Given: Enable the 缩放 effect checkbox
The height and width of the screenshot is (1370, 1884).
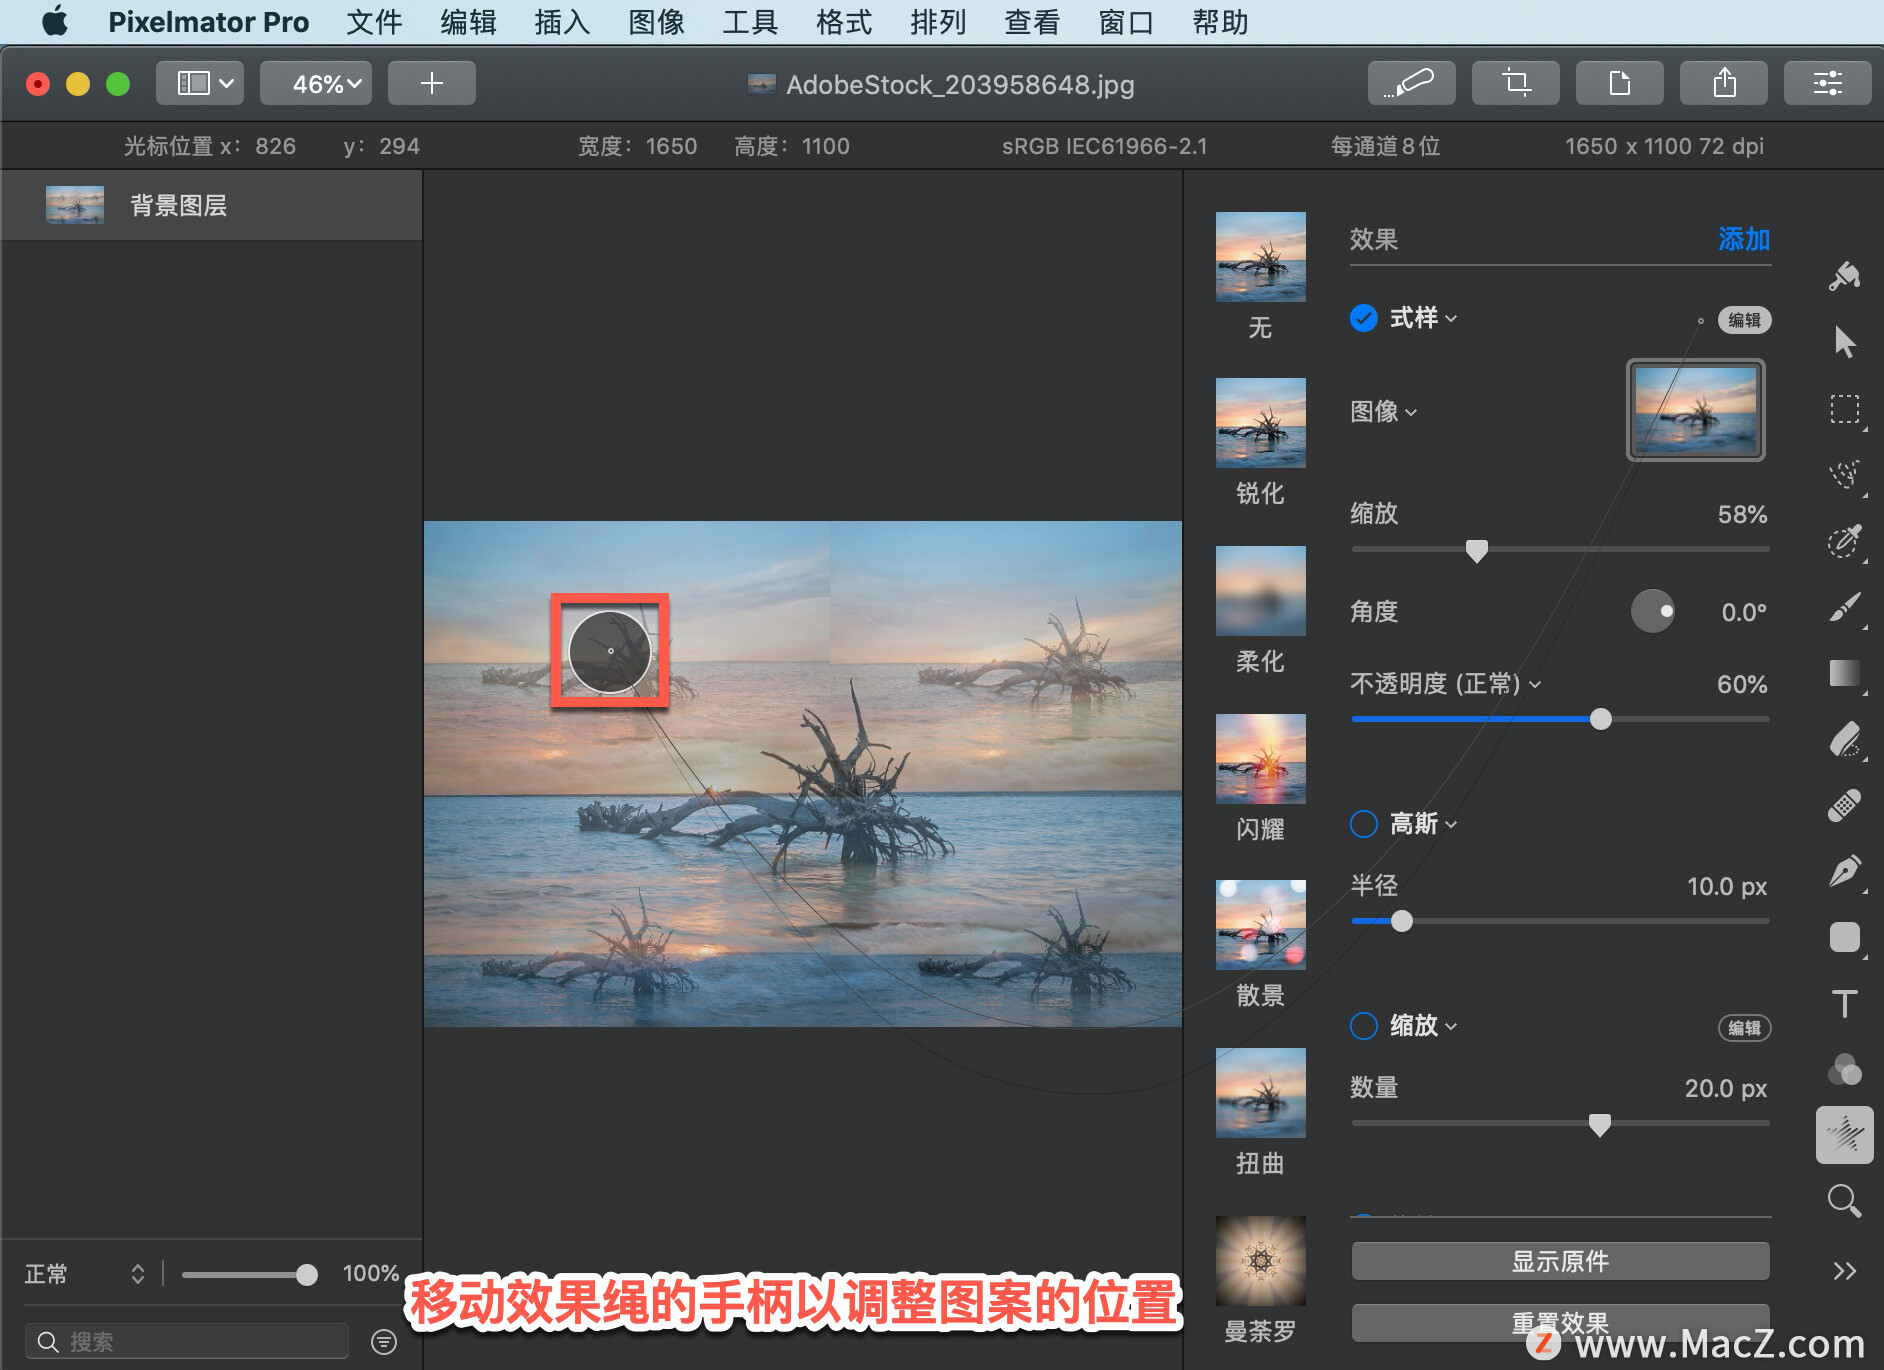Looking at the screenshot, I should (1363, 1026).
